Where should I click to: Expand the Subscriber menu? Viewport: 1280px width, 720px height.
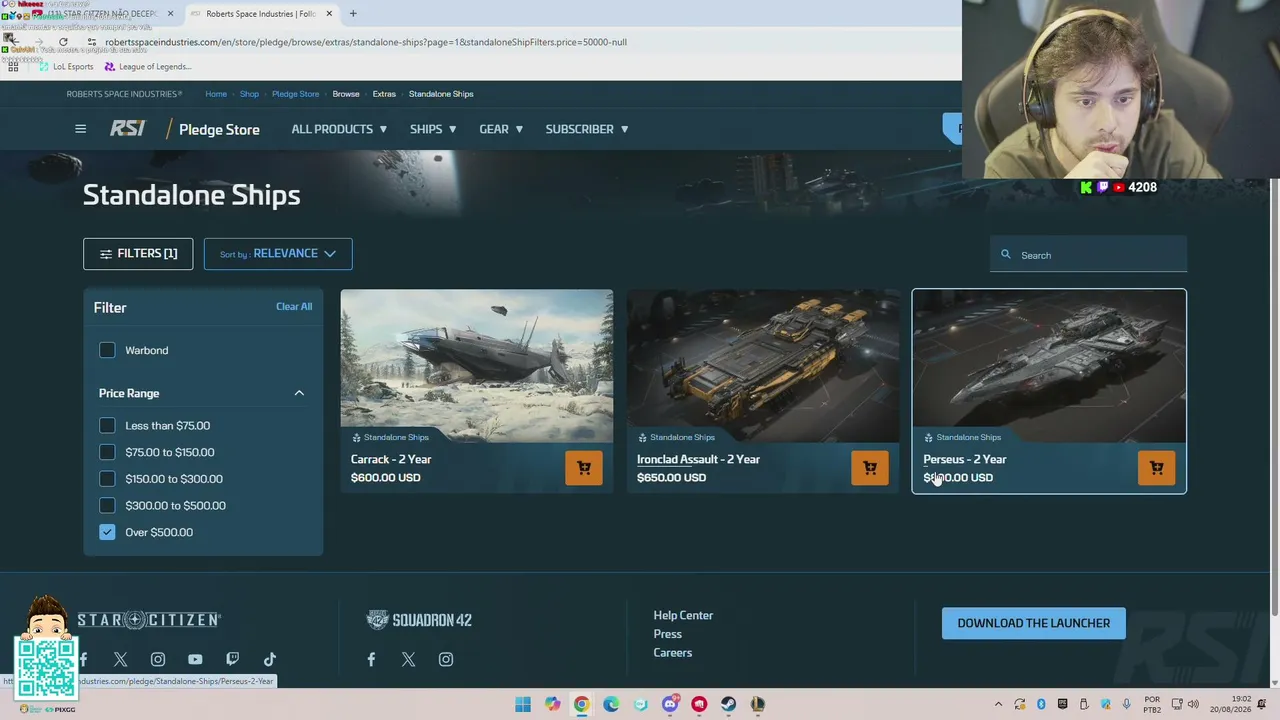(587, 129)
